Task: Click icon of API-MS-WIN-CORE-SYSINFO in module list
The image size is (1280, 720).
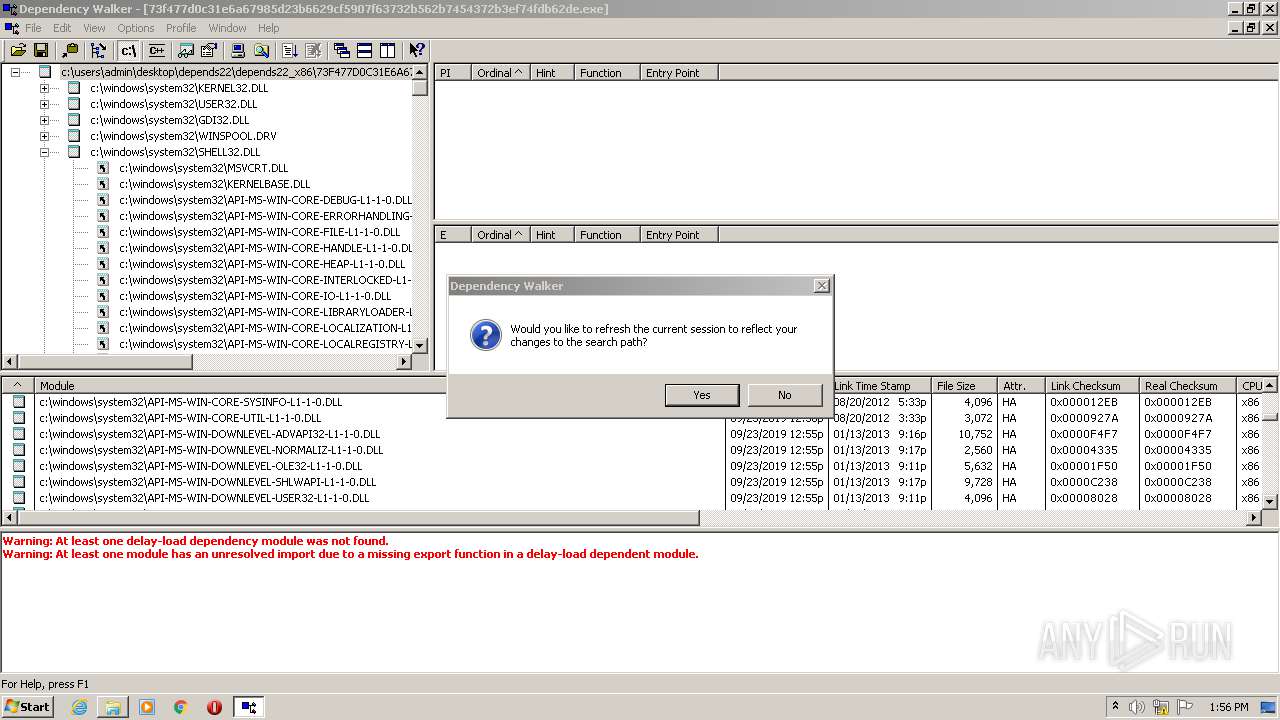Action: click(x=19, y=402)
